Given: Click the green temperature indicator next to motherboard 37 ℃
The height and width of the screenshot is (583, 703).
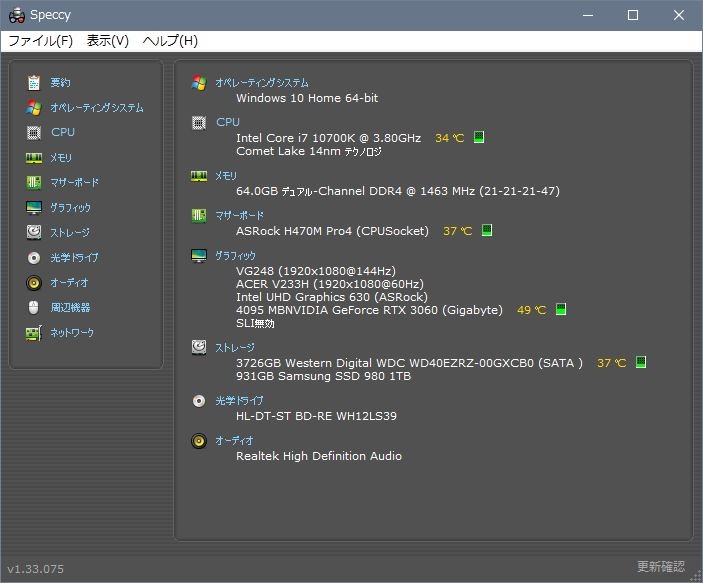Looking at the screenshot, I should (487, 231).
